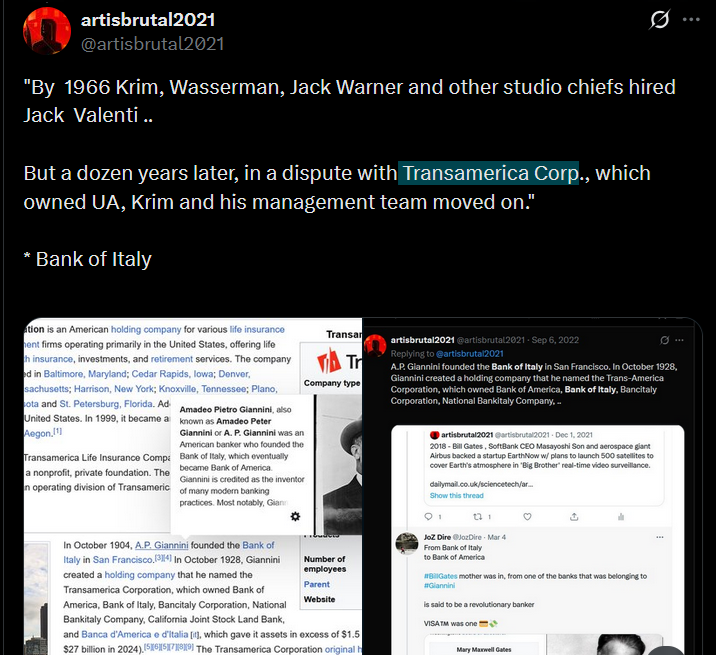Click the Mary Maxwell Gates image caption
The image size is (716, 655).
(484, 650)
